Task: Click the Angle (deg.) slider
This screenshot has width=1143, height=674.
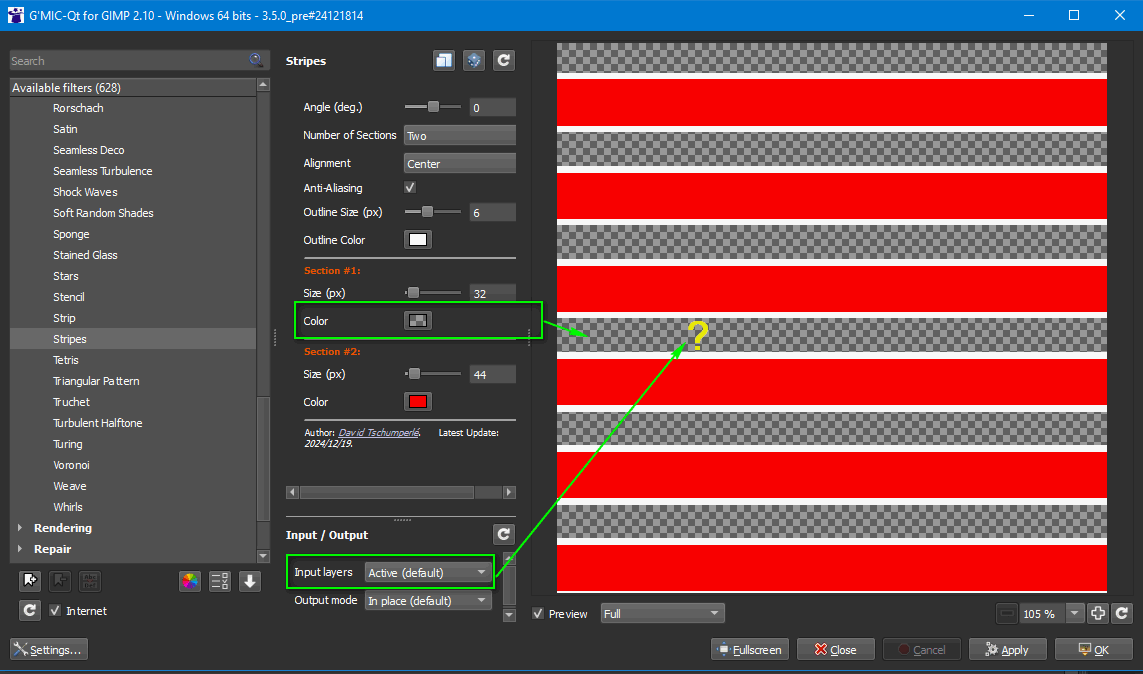Action: (x=433, y=107)
